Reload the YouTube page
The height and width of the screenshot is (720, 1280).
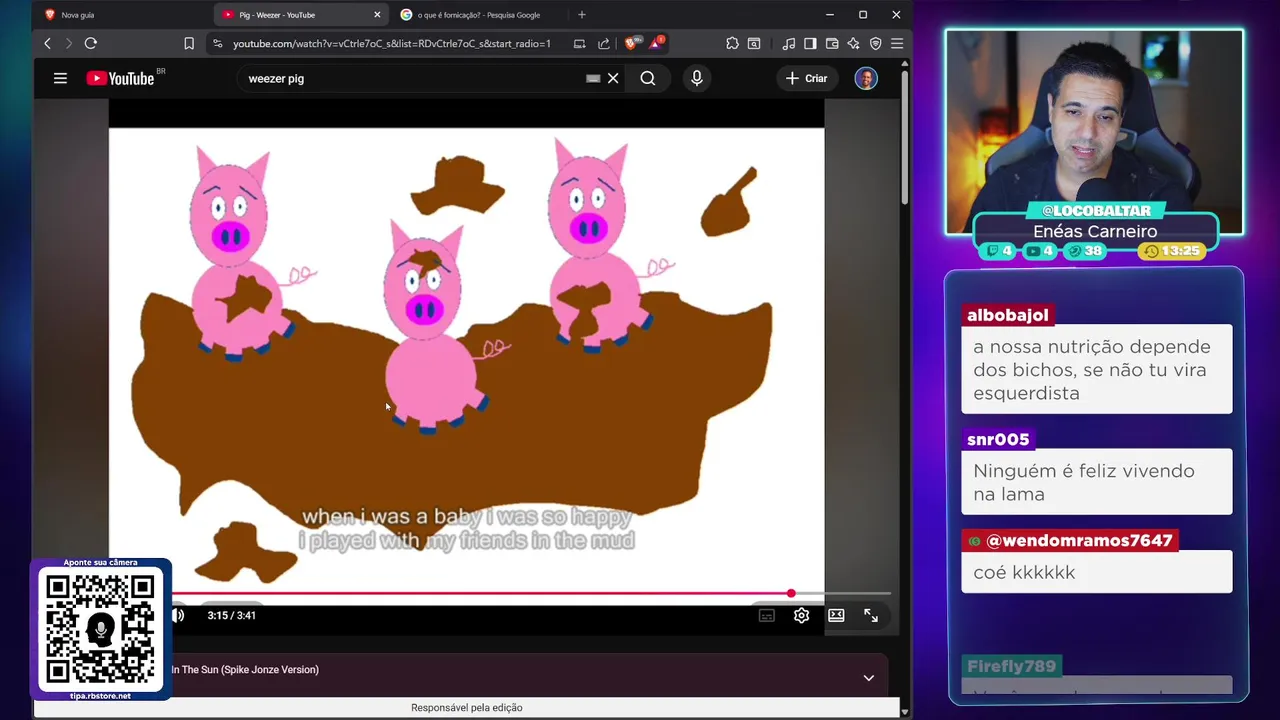coord(91,43)
